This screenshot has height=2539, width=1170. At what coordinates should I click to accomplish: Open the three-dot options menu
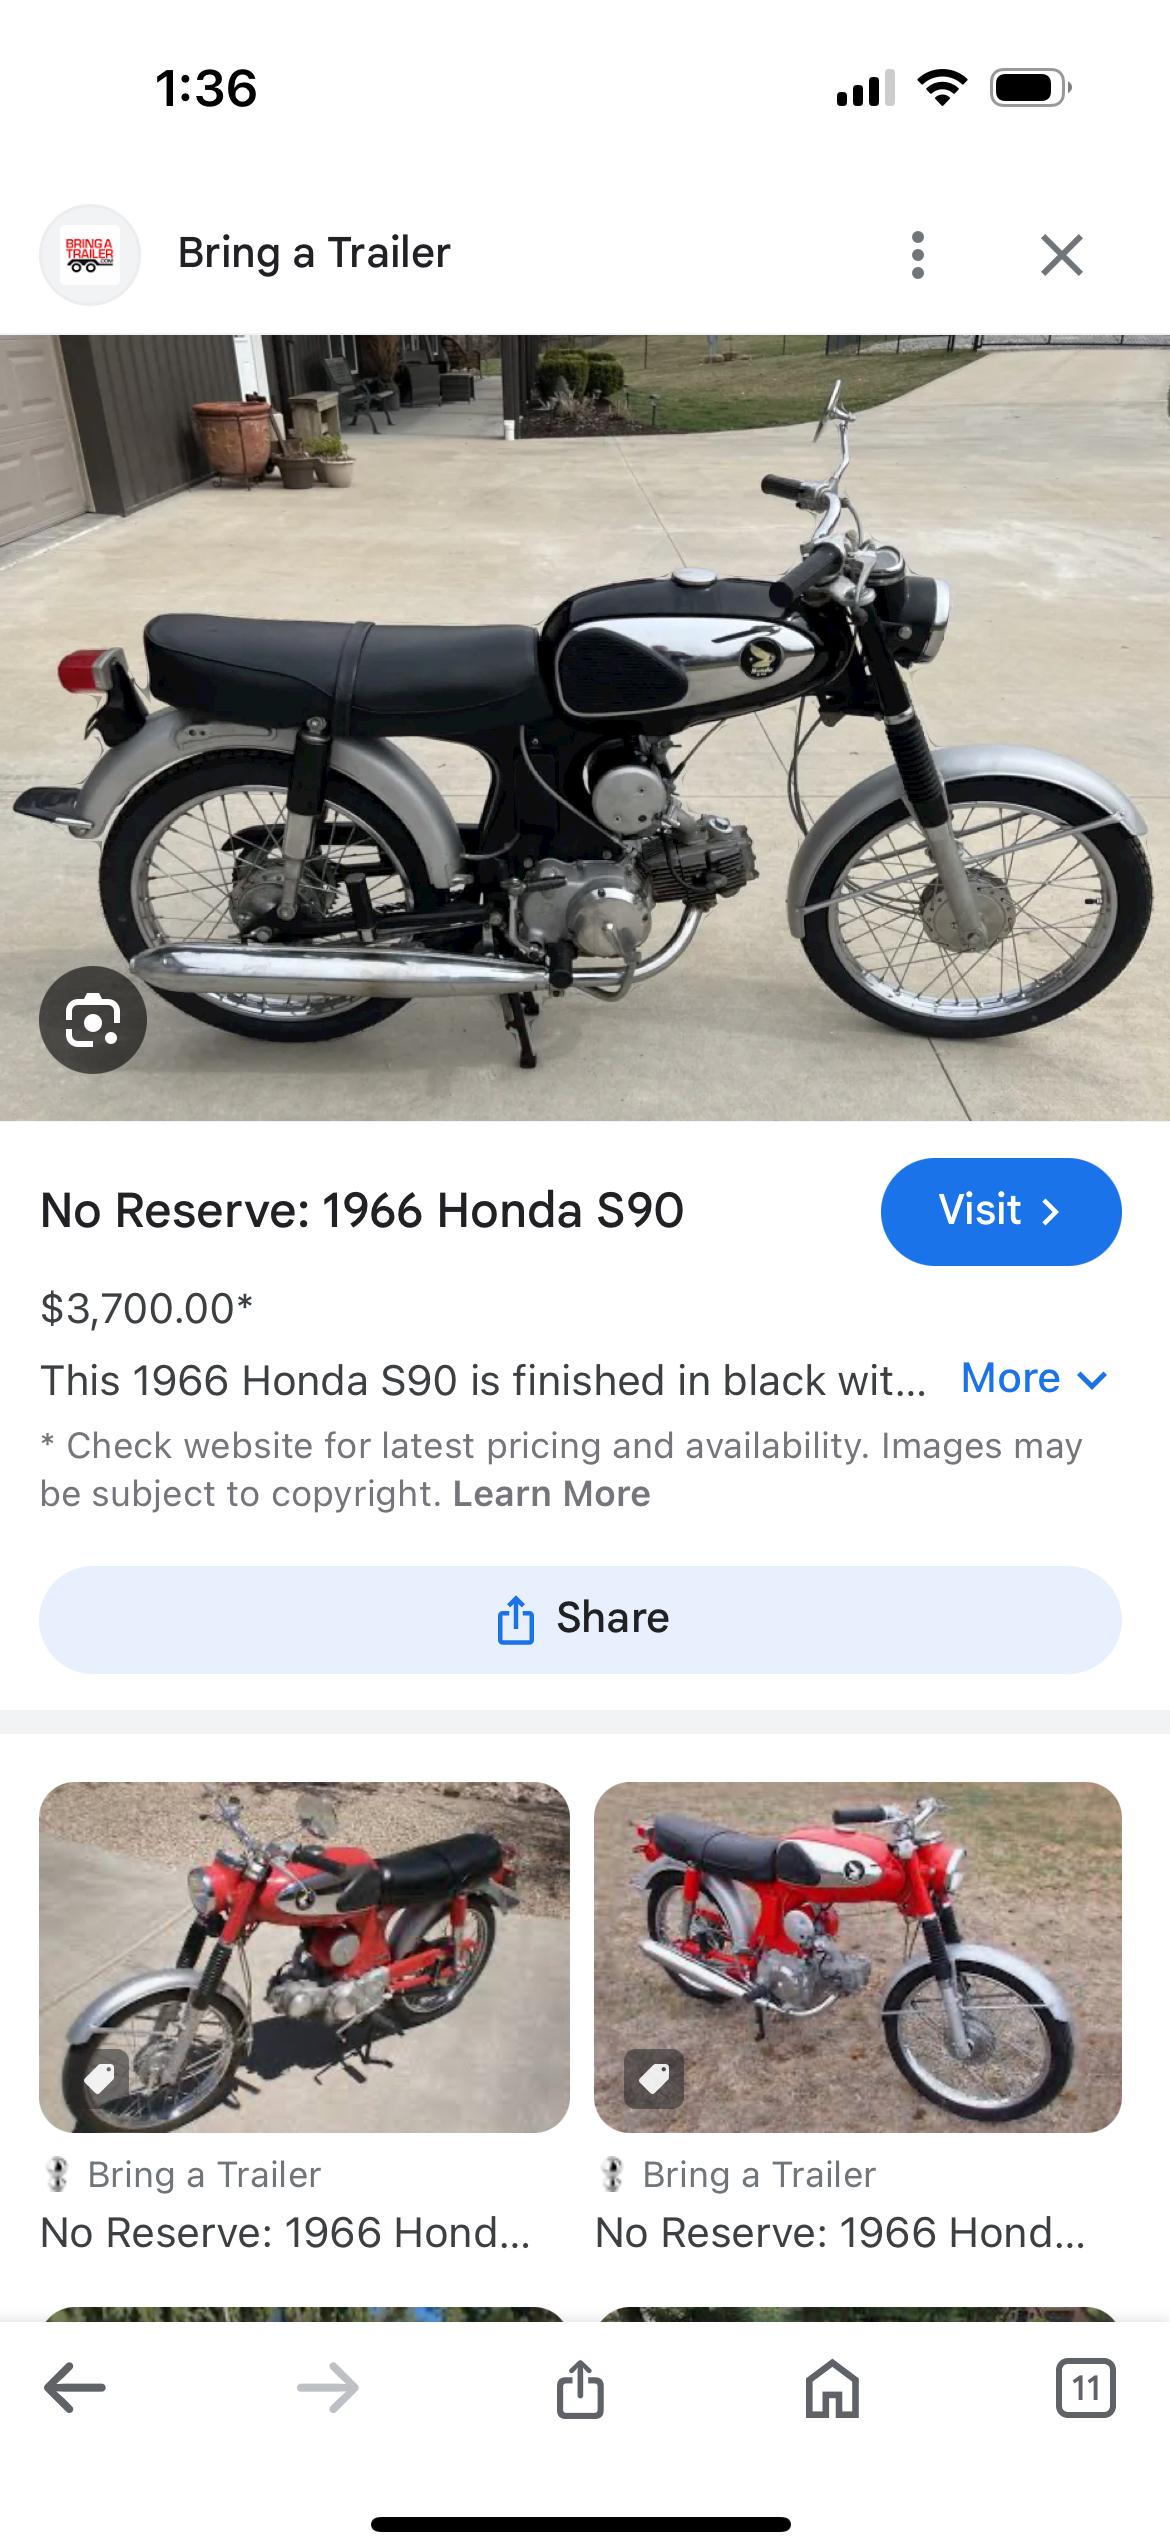(x=918, y=255)
